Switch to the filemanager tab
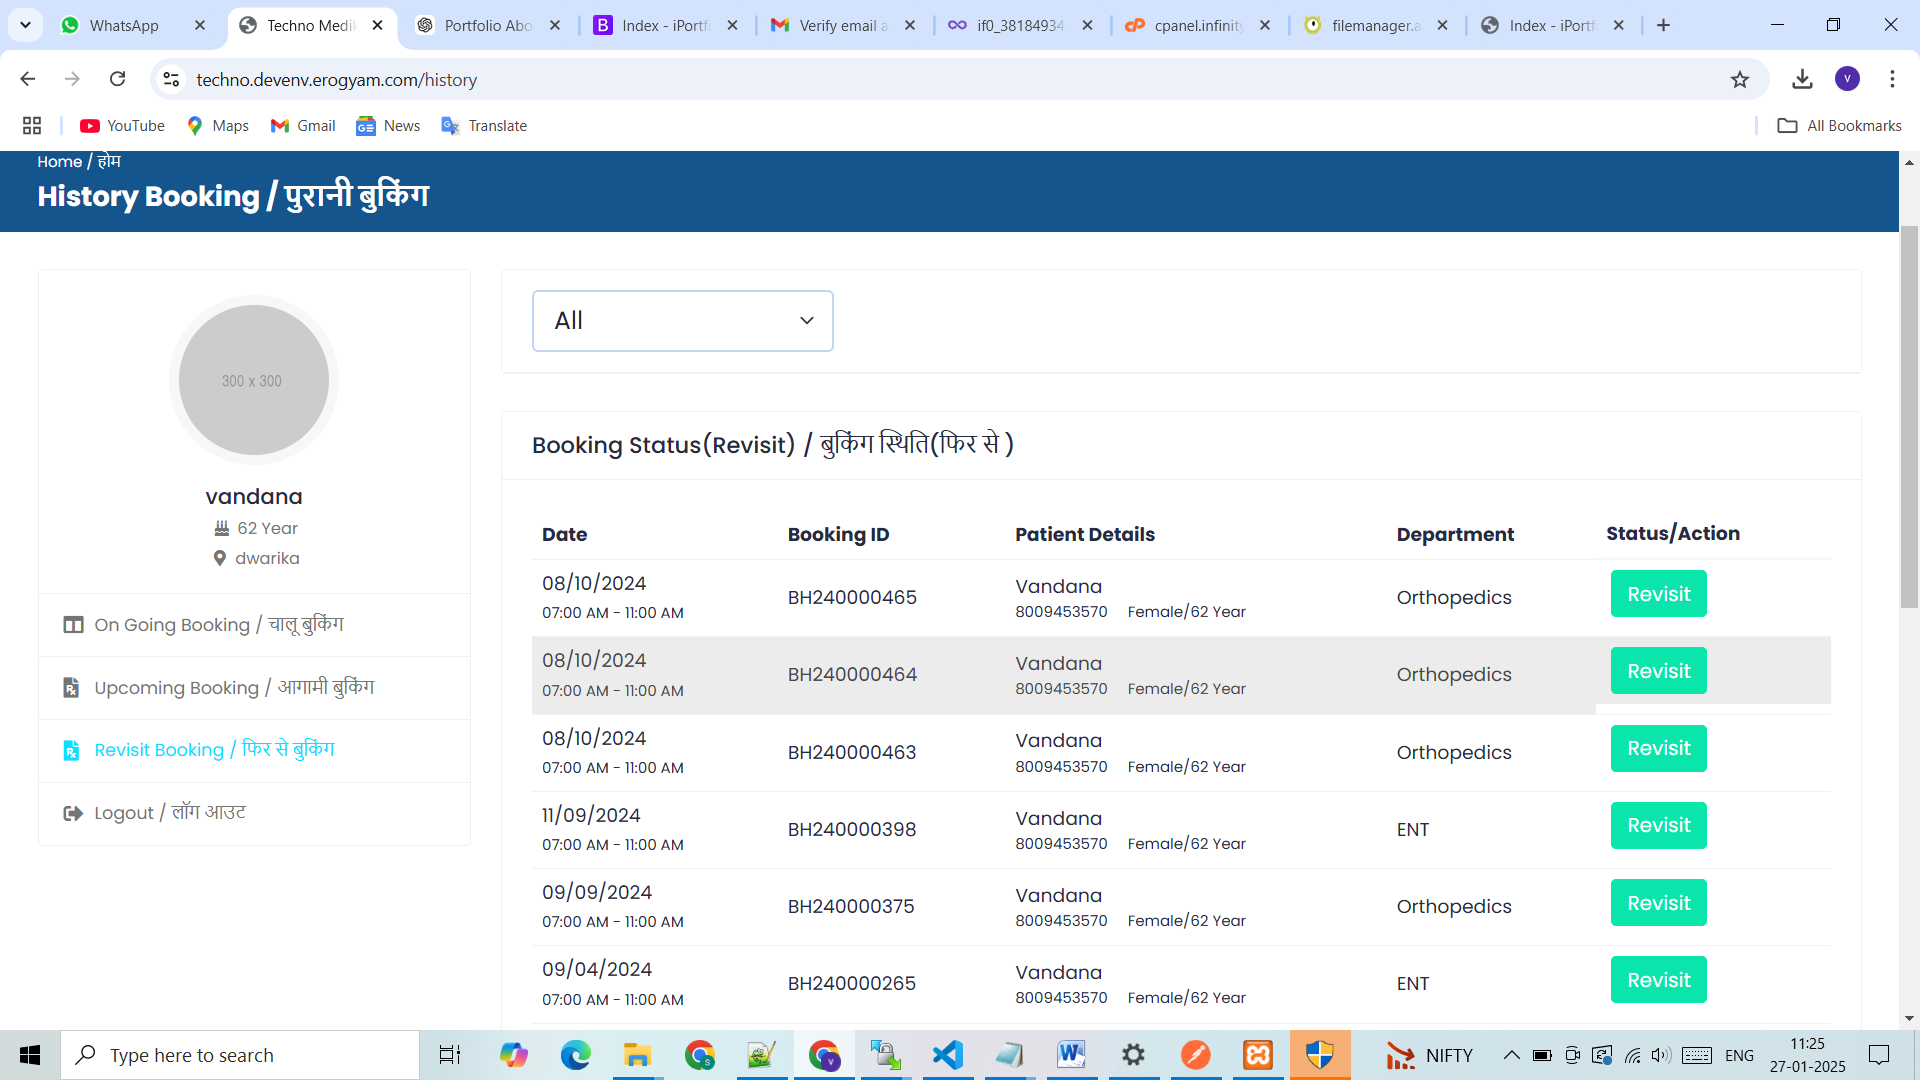The height and width of the screenshot is (1080, 1920). coord(1376,25)
